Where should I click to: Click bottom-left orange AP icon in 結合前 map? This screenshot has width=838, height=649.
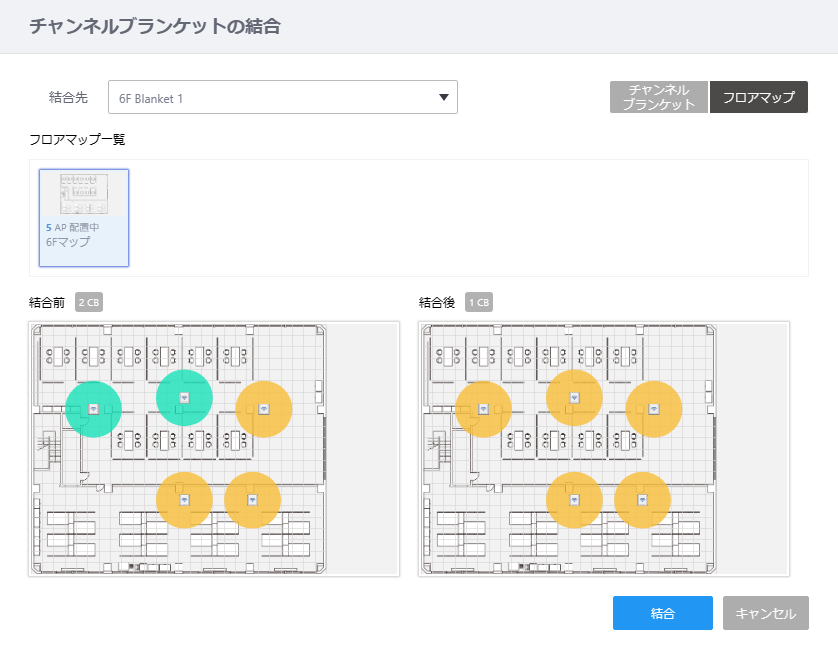pyautogui.click(x=184, y=500)
